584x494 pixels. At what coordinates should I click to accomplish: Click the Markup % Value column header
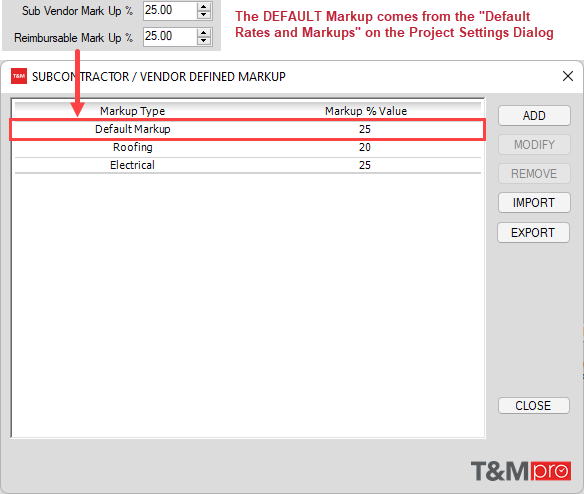click(x=366, y=111)
